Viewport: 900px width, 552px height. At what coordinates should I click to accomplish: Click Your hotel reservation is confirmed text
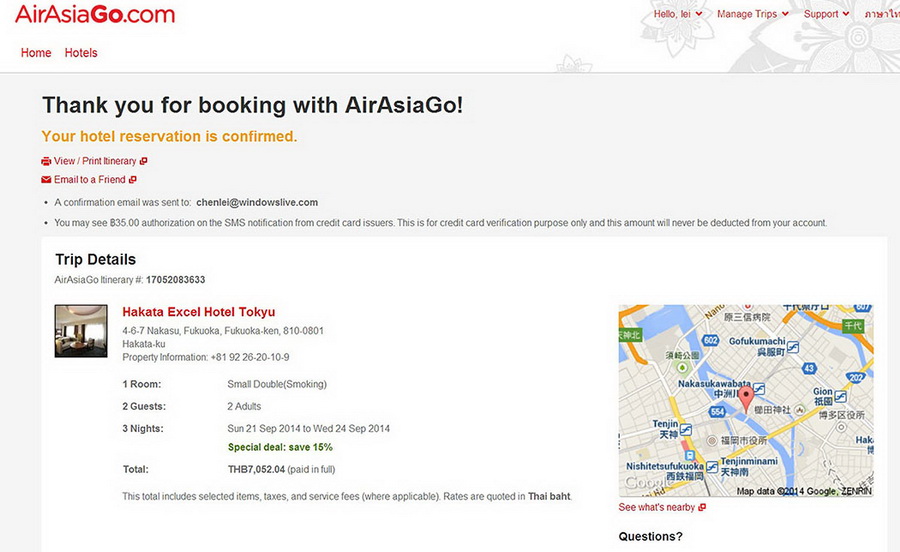pos(169,137)
